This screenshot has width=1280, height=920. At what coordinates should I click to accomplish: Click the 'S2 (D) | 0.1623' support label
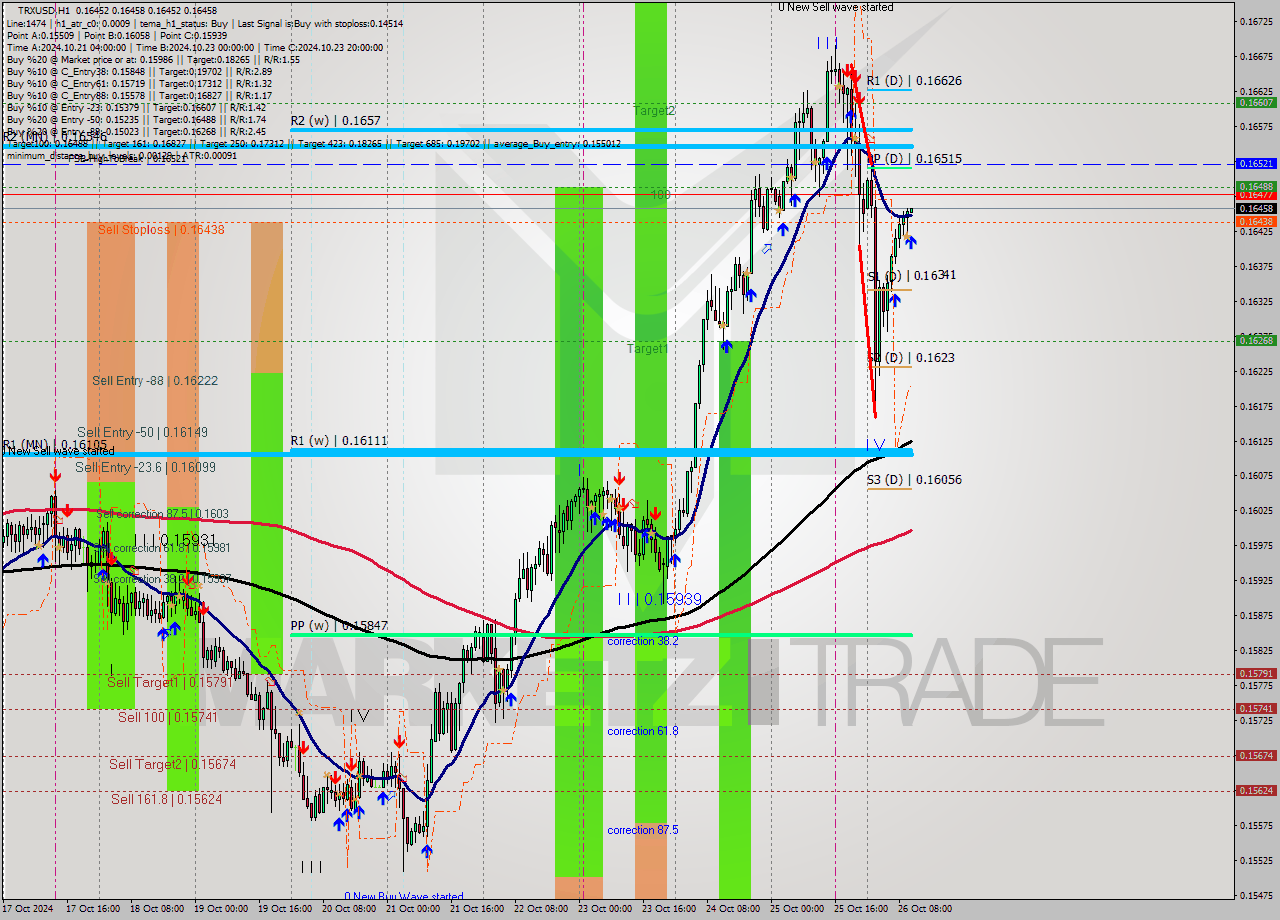[x=910, y=357]
